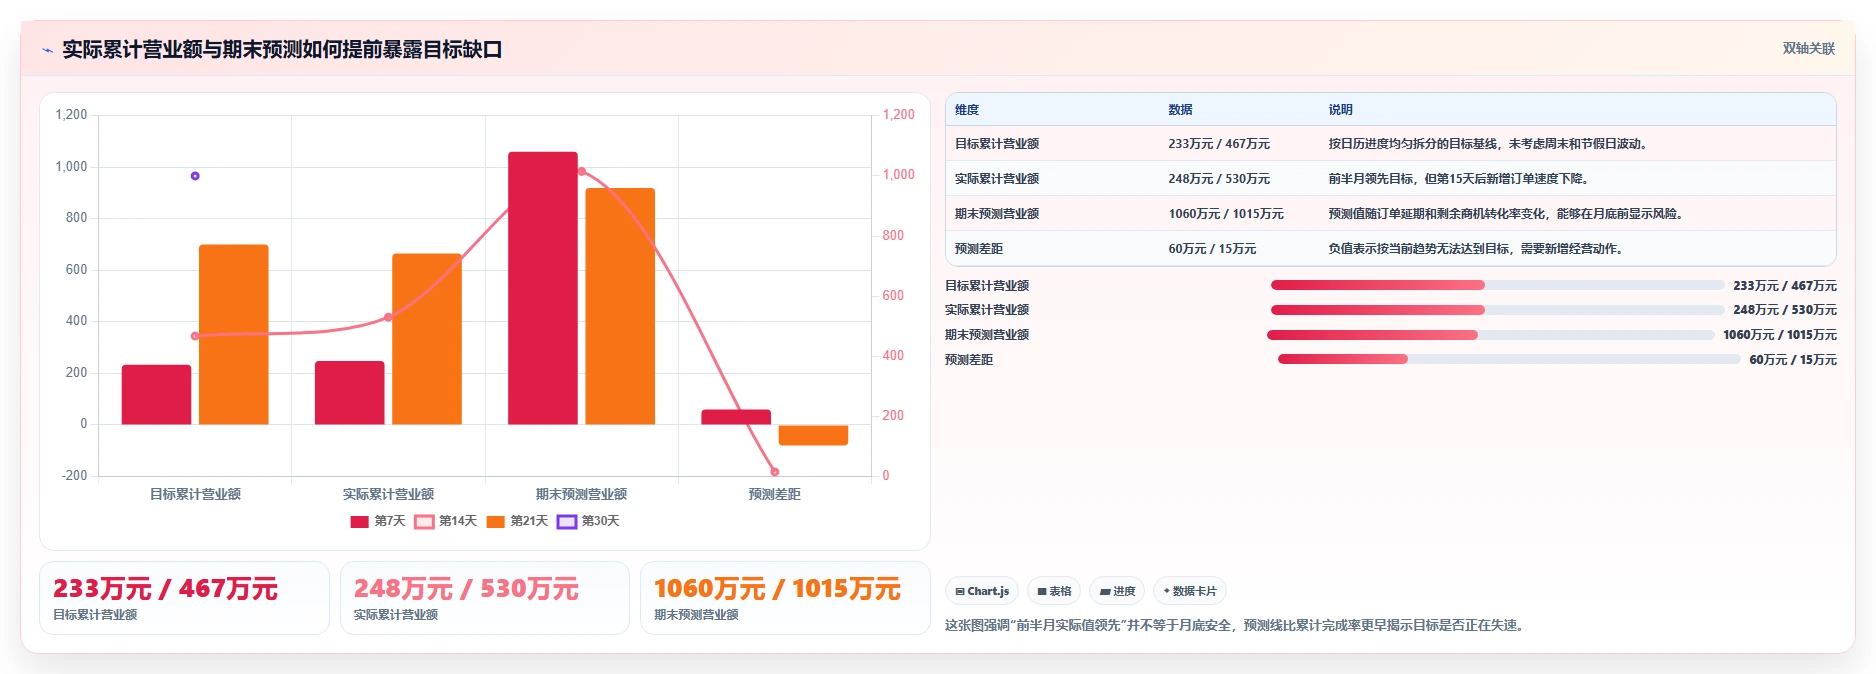Click the table cell 233万元 / 467万元

pyautogui.click(x=1219, y=144)
